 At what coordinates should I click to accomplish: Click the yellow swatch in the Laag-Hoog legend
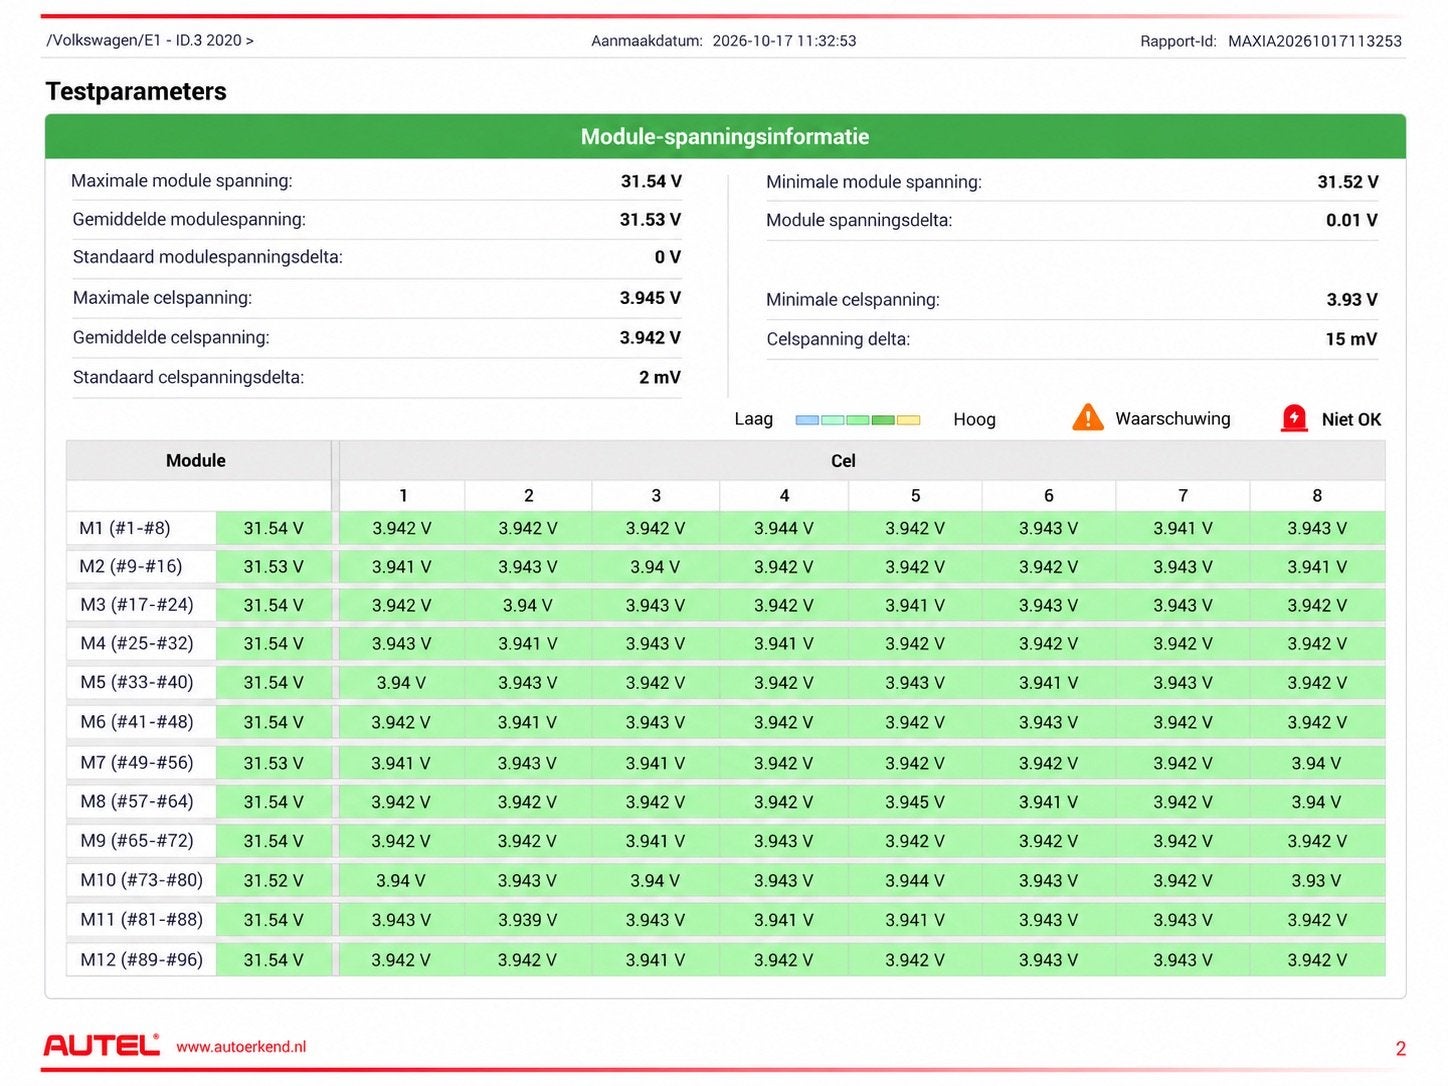908,420
